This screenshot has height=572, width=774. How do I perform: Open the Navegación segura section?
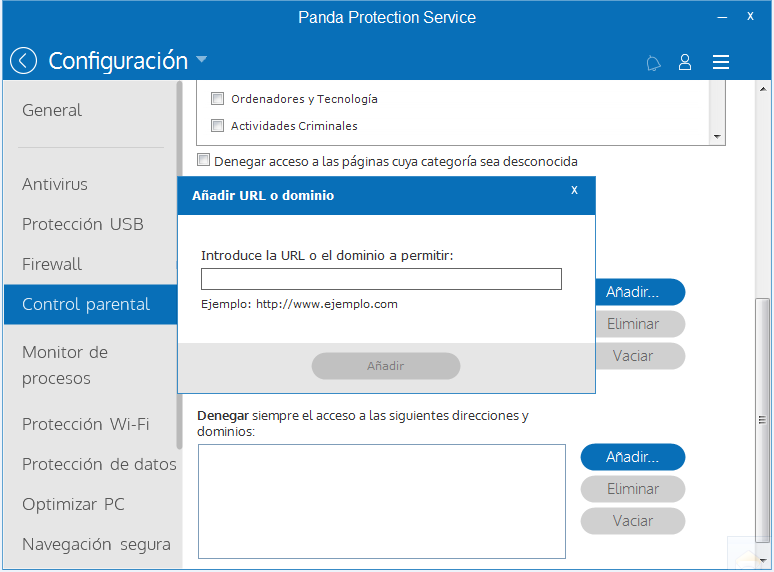point(96,544)
